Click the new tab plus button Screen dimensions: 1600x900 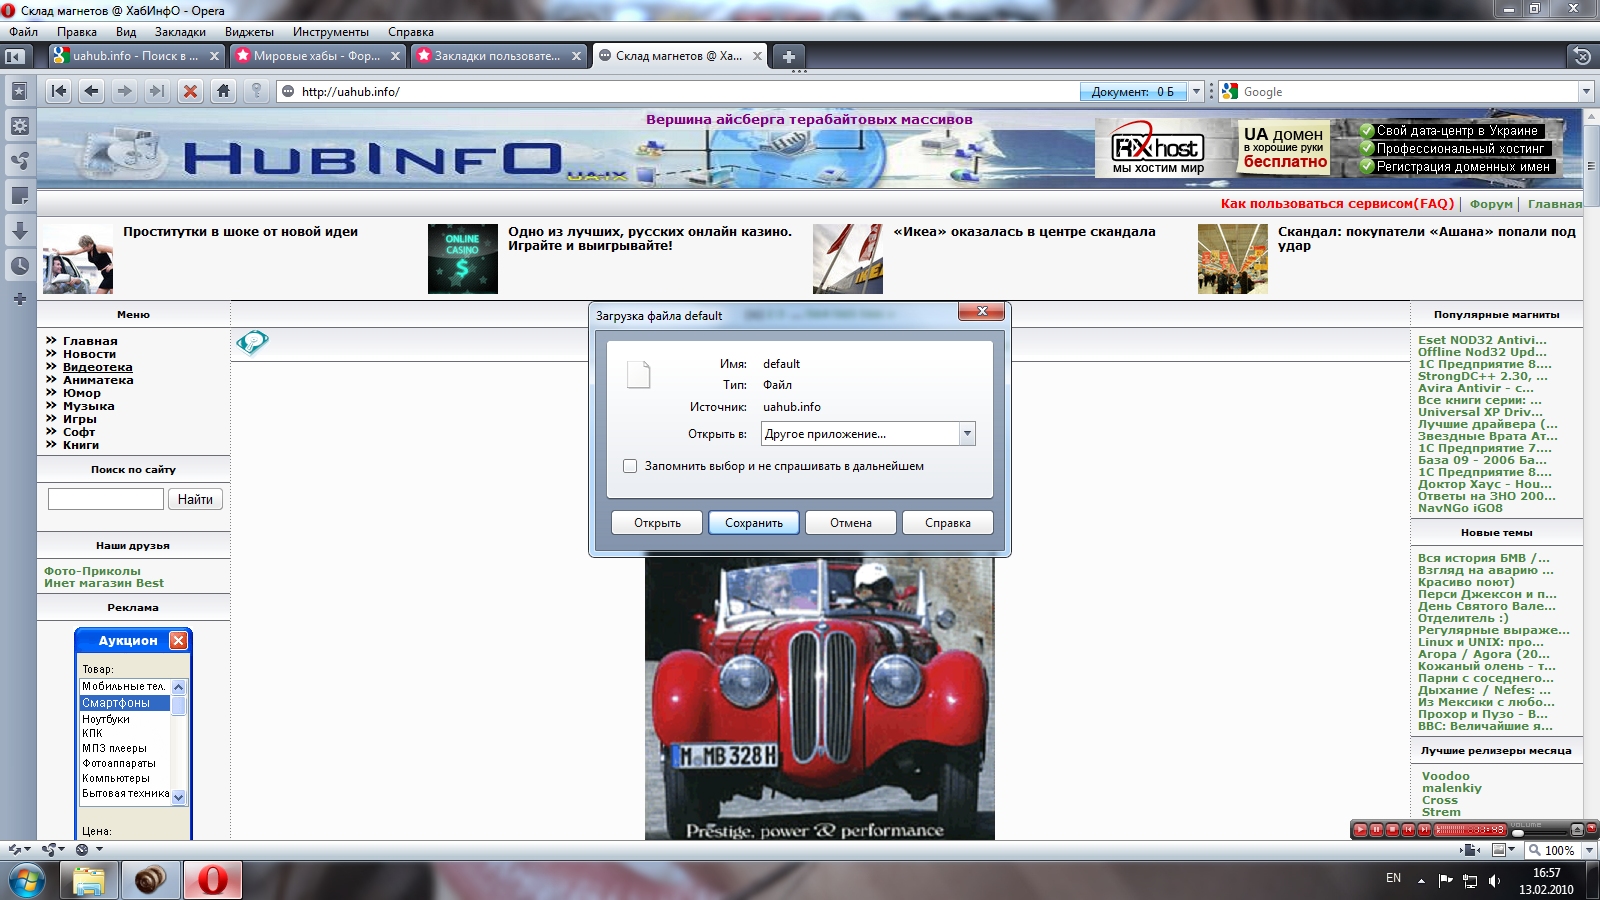788,57
